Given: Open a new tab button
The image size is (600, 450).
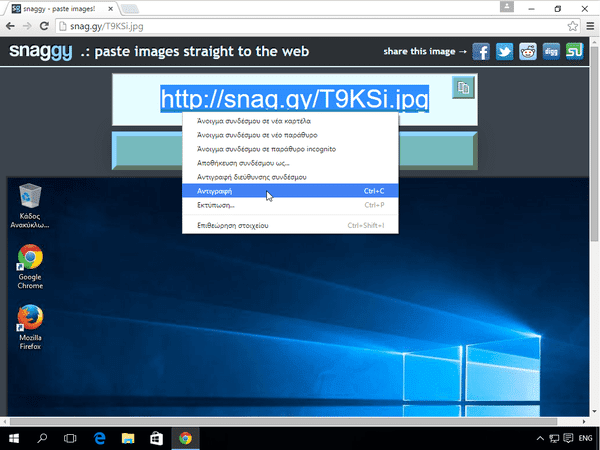Looking at the screenshot, I should pos(130,9).
